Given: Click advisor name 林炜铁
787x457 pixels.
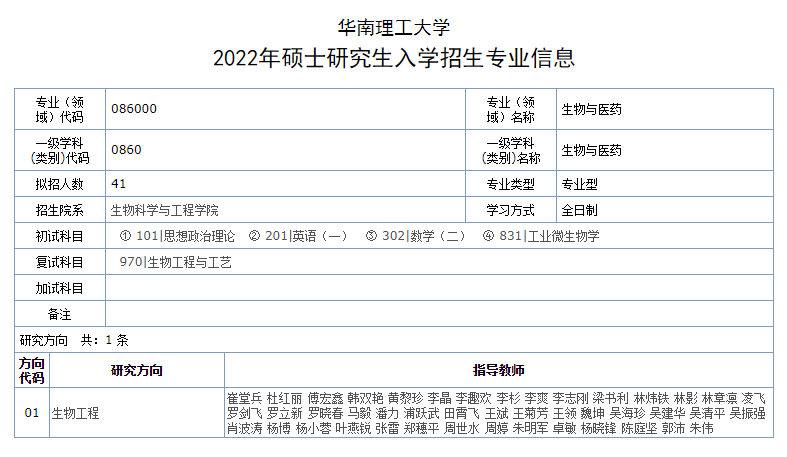Looking at the screenshot, I should point(651,398).
